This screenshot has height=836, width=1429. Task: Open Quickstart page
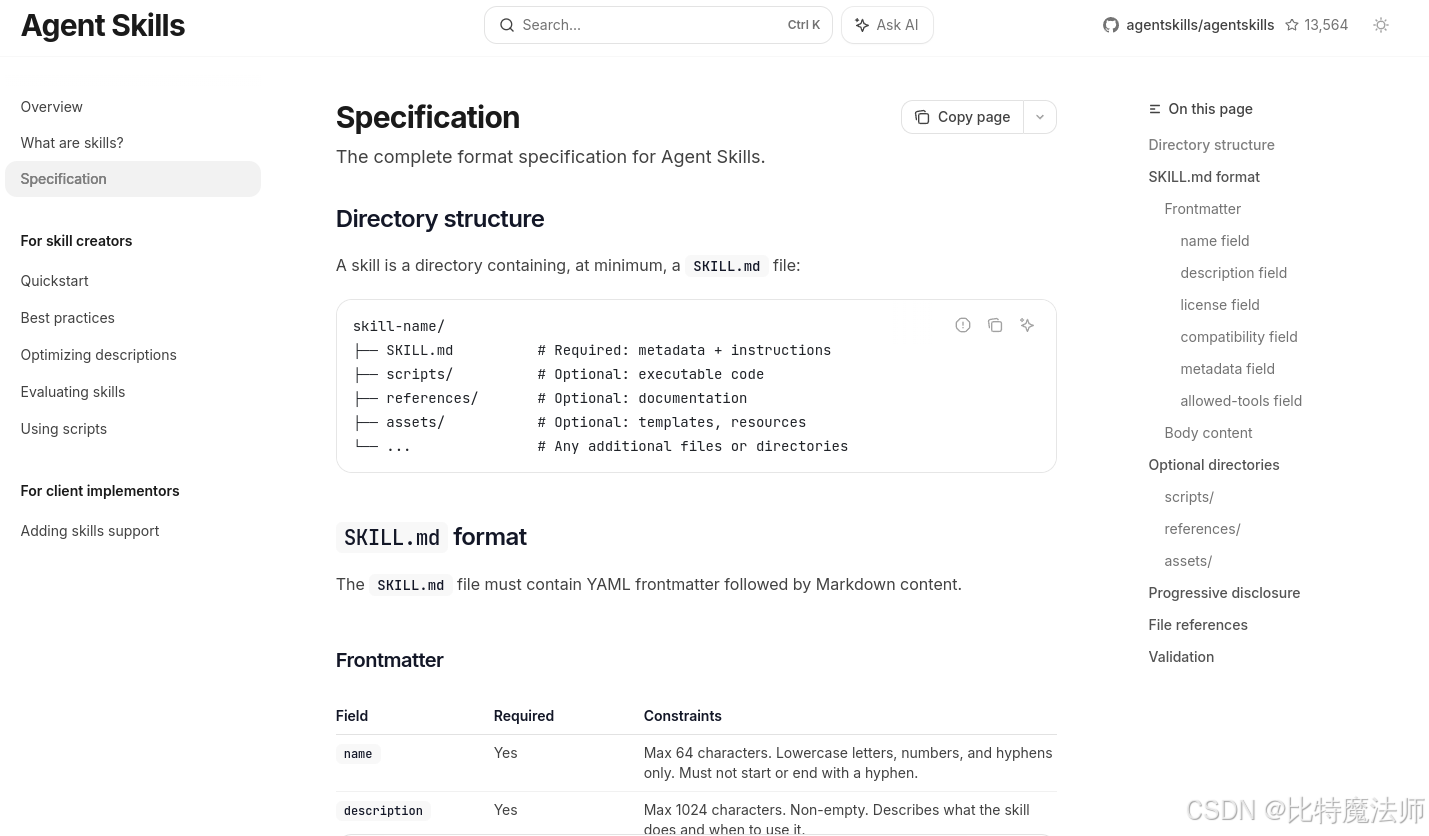pos(54,281)
